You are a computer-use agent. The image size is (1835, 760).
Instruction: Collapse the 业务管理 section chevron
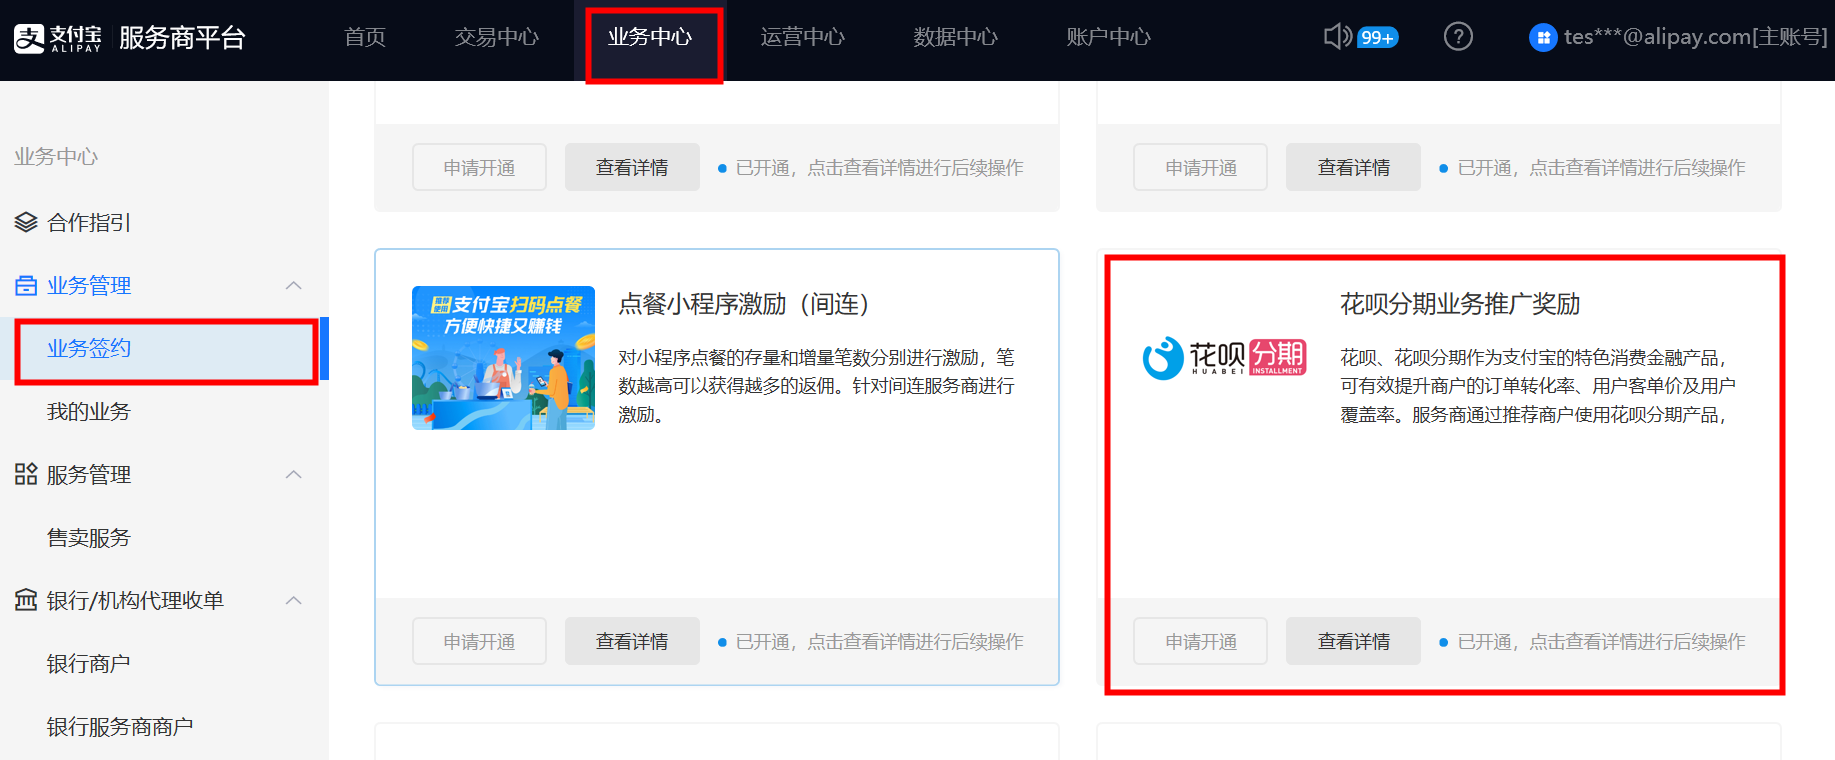coord(293,286)
